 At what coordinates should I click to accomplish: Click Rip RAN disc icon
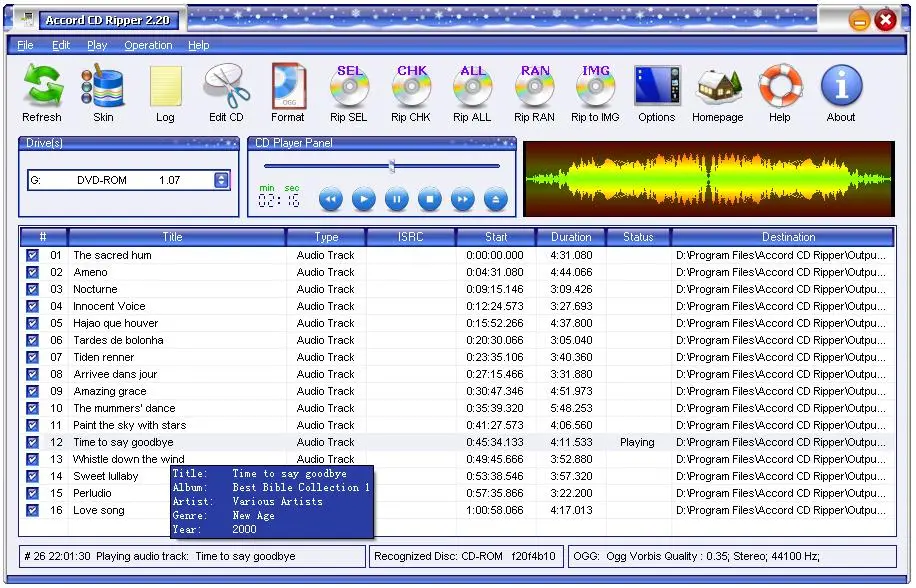[534, 86]
